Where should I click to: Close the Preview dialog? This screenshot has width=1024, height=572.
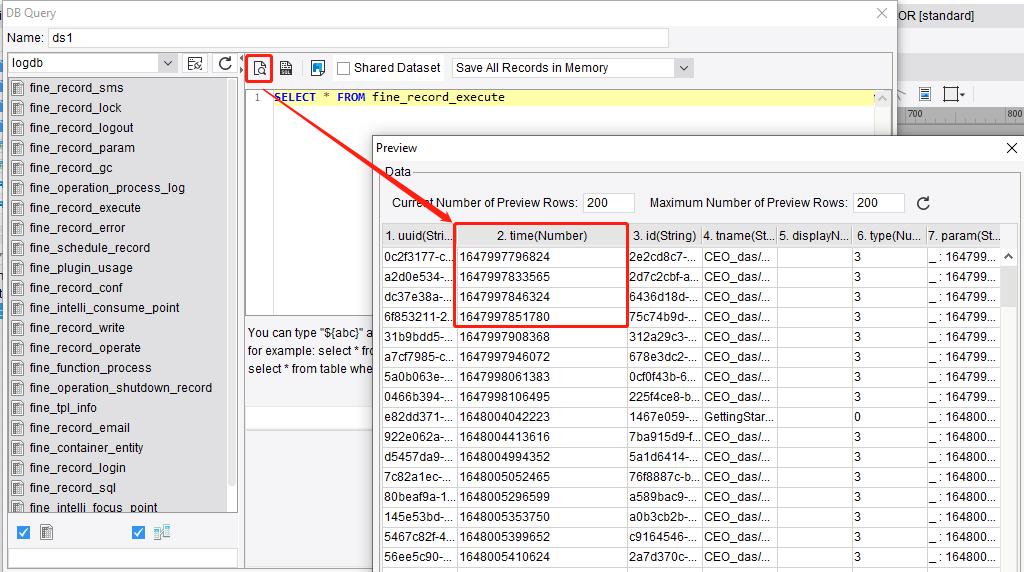coord(1012,148)
